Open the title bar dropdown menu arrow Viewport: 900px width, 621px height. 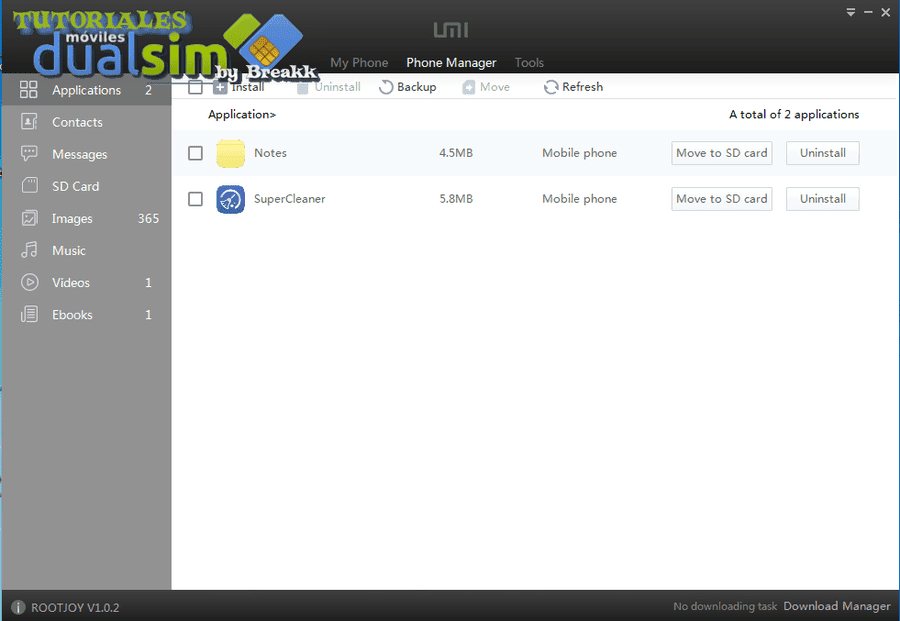pos(851,12)
